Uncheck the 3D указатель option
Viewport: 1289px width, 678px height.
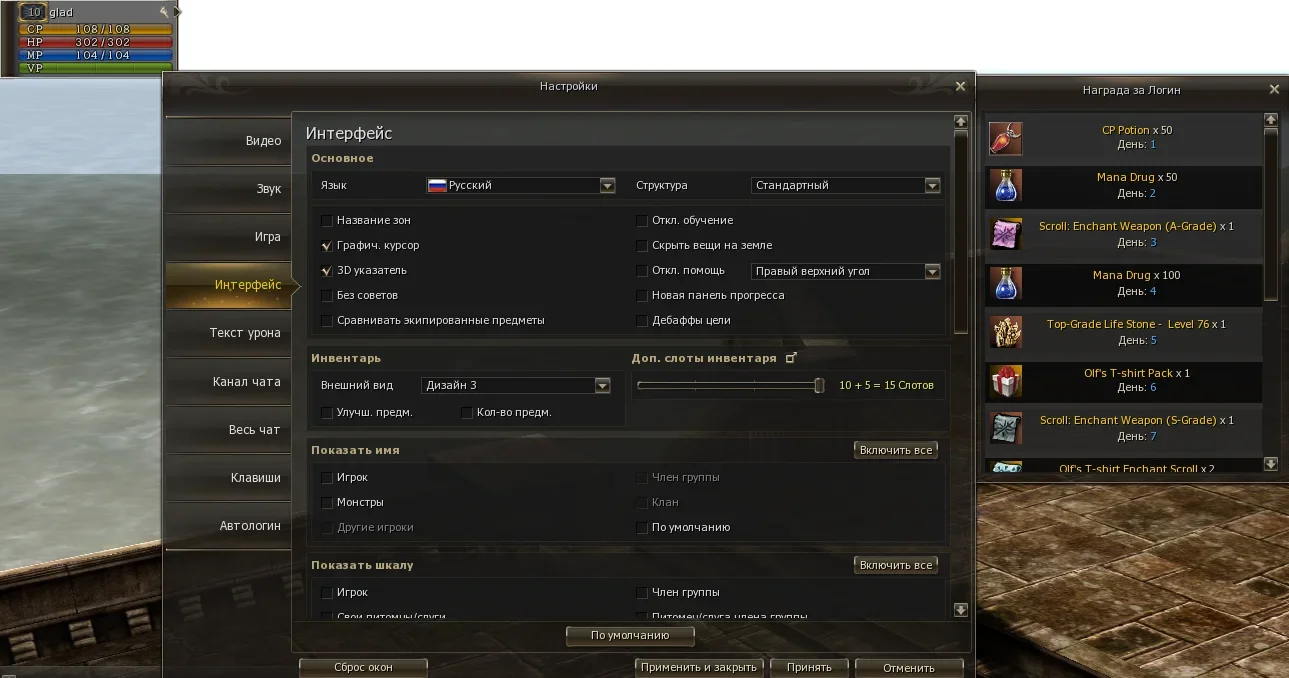[326, 270]
